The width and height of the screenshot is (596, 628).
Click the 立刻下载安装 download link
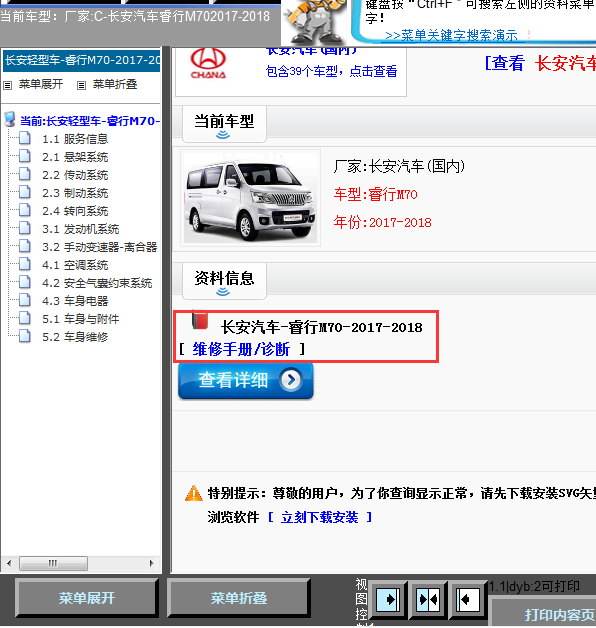tap(319, 517)
